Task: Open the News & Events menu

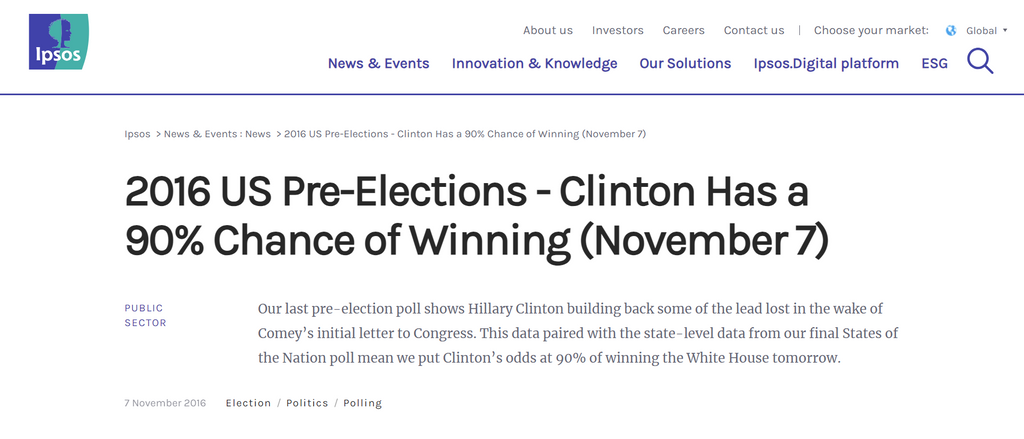Action: tap(378, 63)
